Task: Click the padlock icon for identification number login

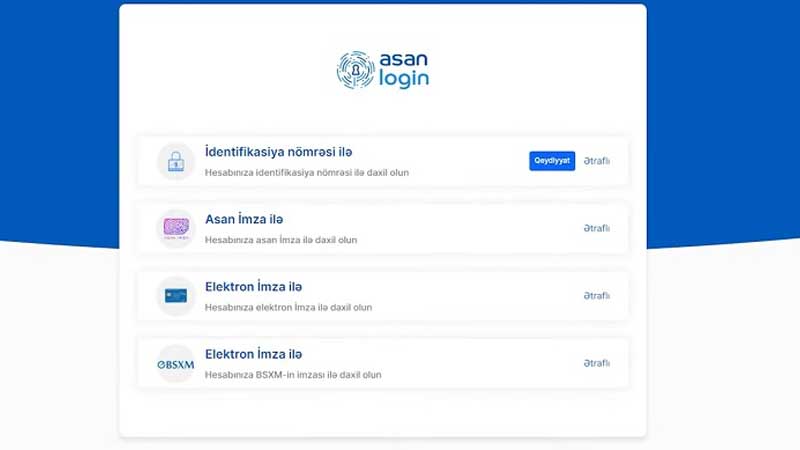Action: tap(176, 161)
